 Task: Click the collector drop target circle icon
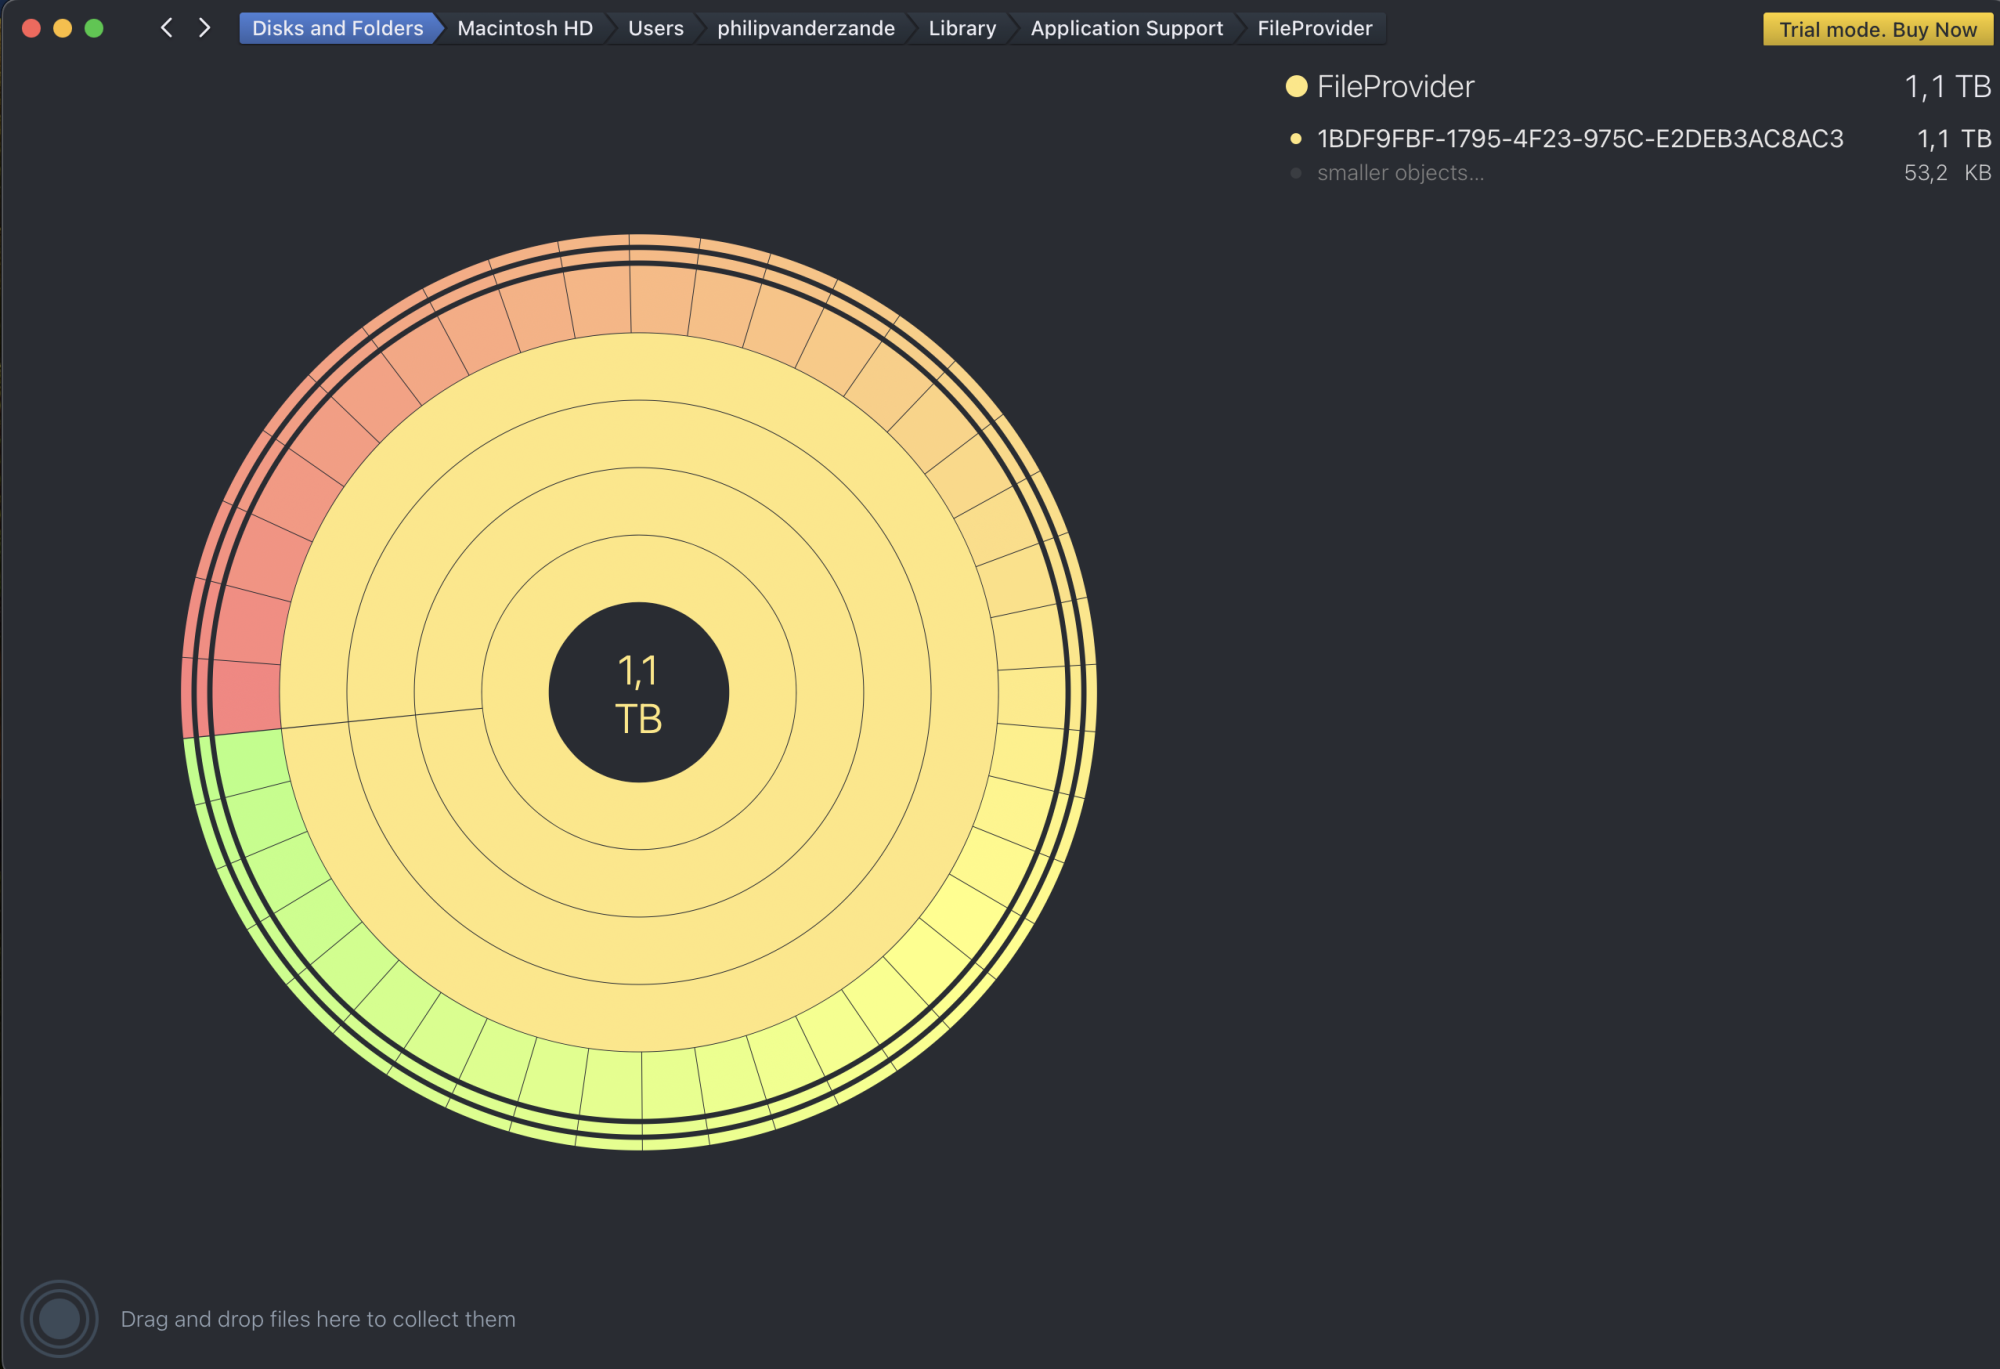coord(59,1318)
